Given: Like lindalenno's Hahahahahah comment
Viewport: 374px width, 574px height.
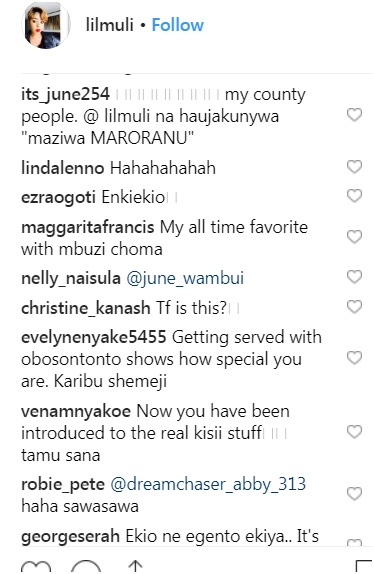Looking at the screenshot, I should pyautogui.click(x=354, y=167).
